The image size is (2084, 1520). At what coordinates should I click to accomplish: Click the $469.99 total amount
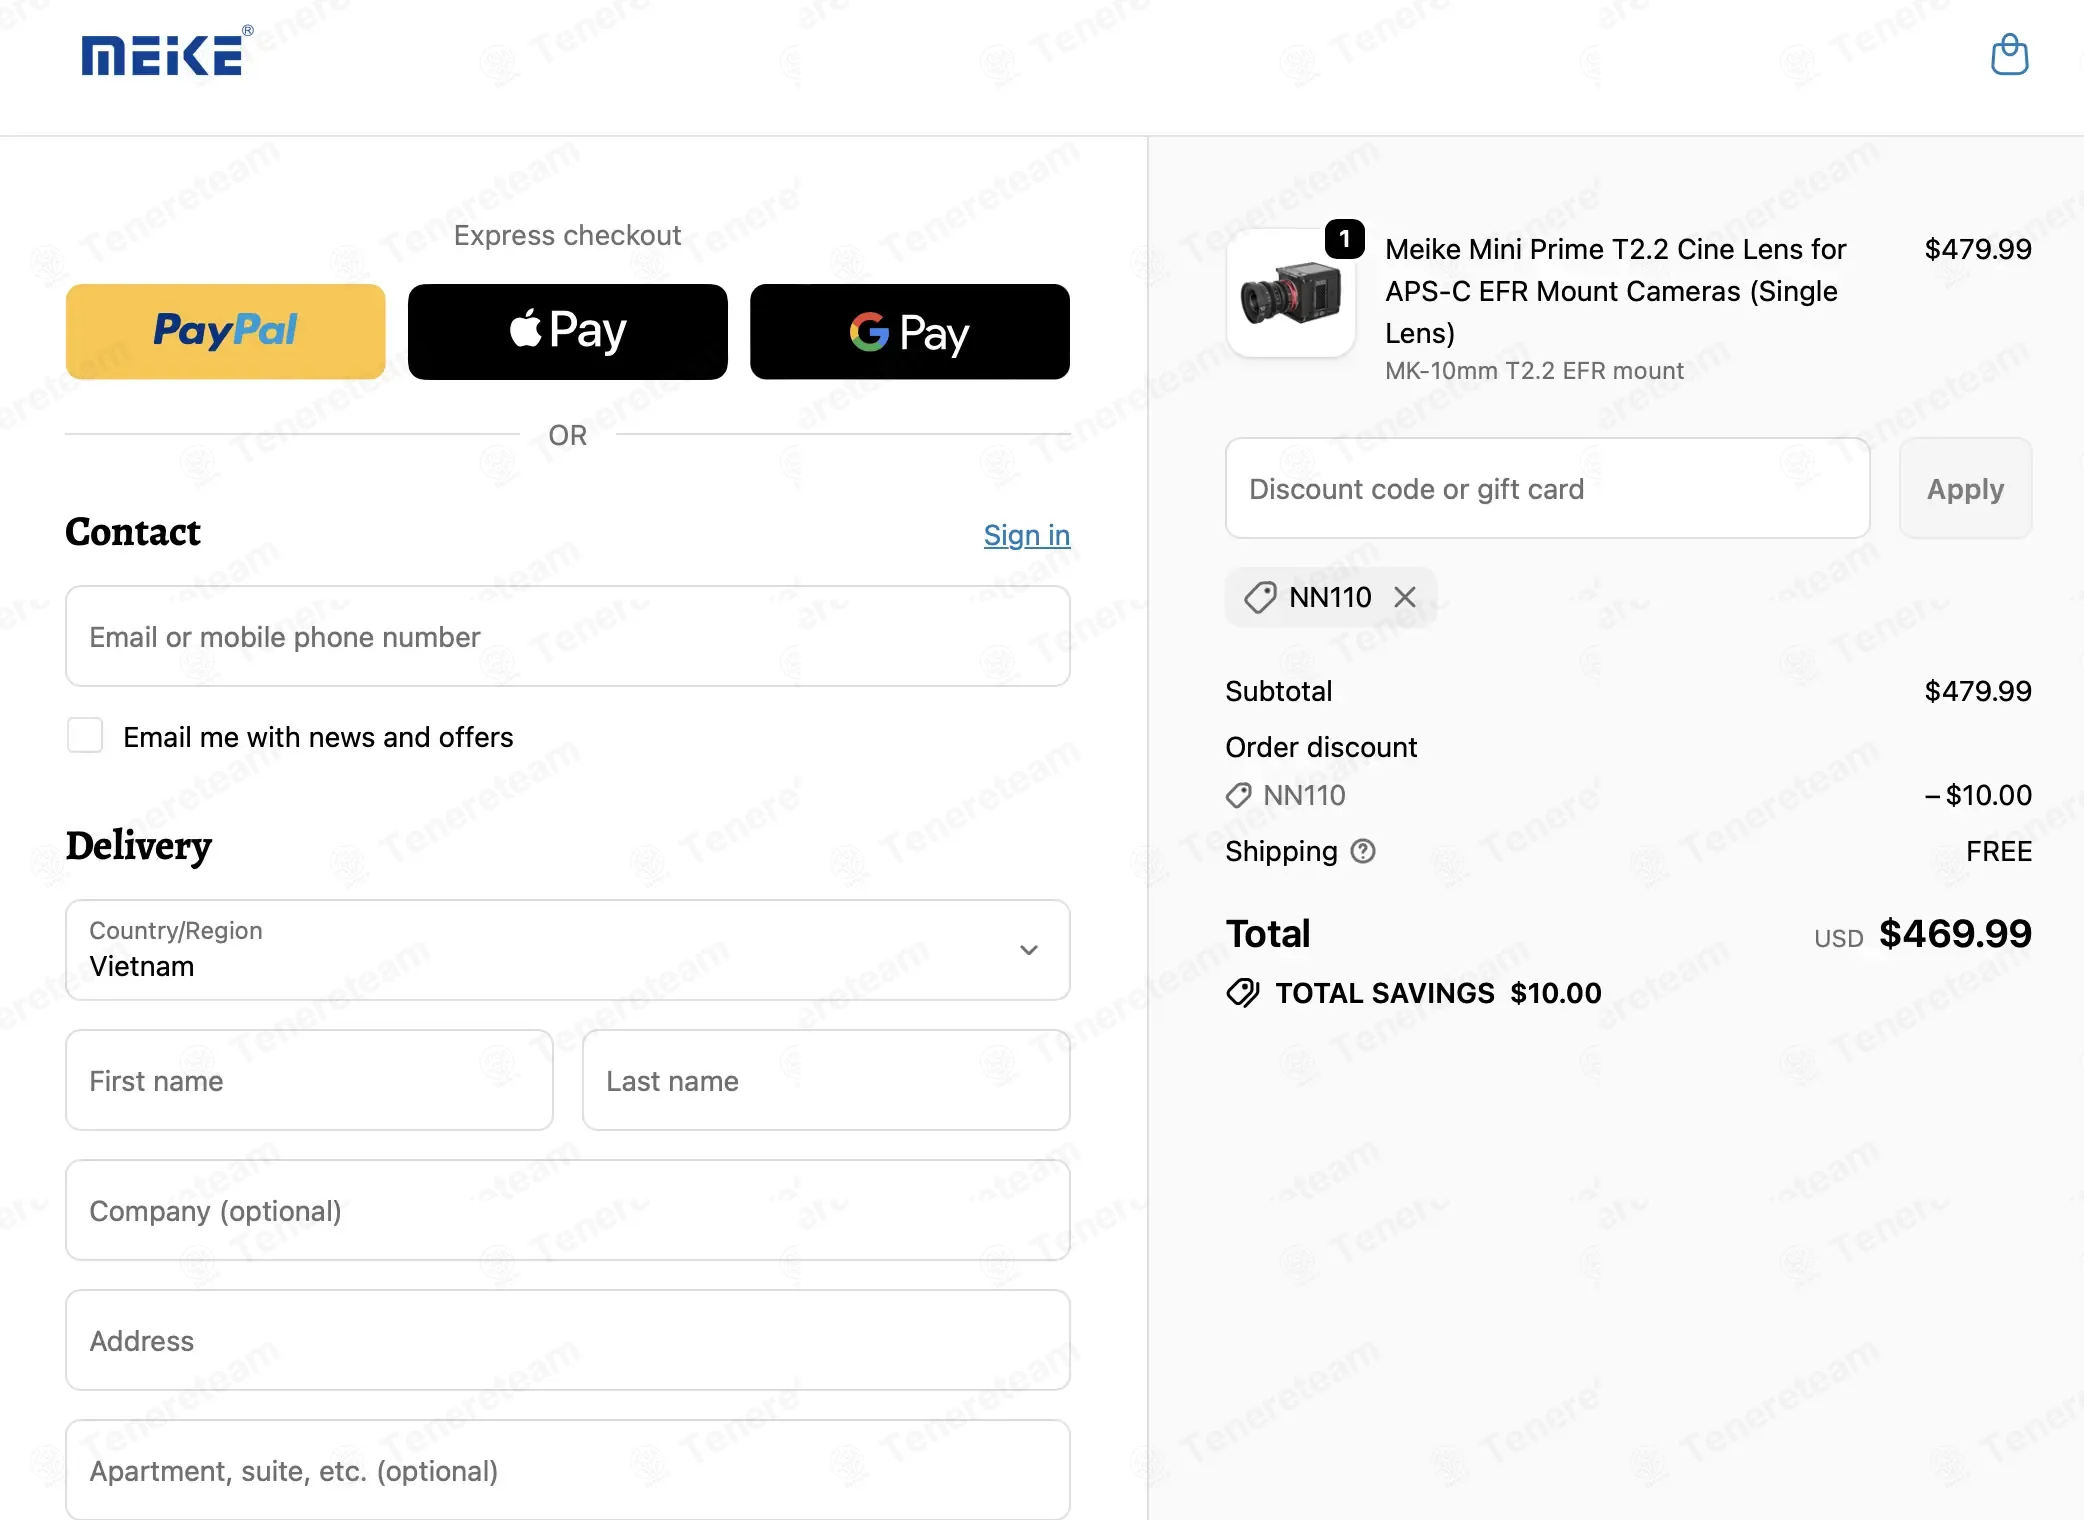pos(1955,934)
